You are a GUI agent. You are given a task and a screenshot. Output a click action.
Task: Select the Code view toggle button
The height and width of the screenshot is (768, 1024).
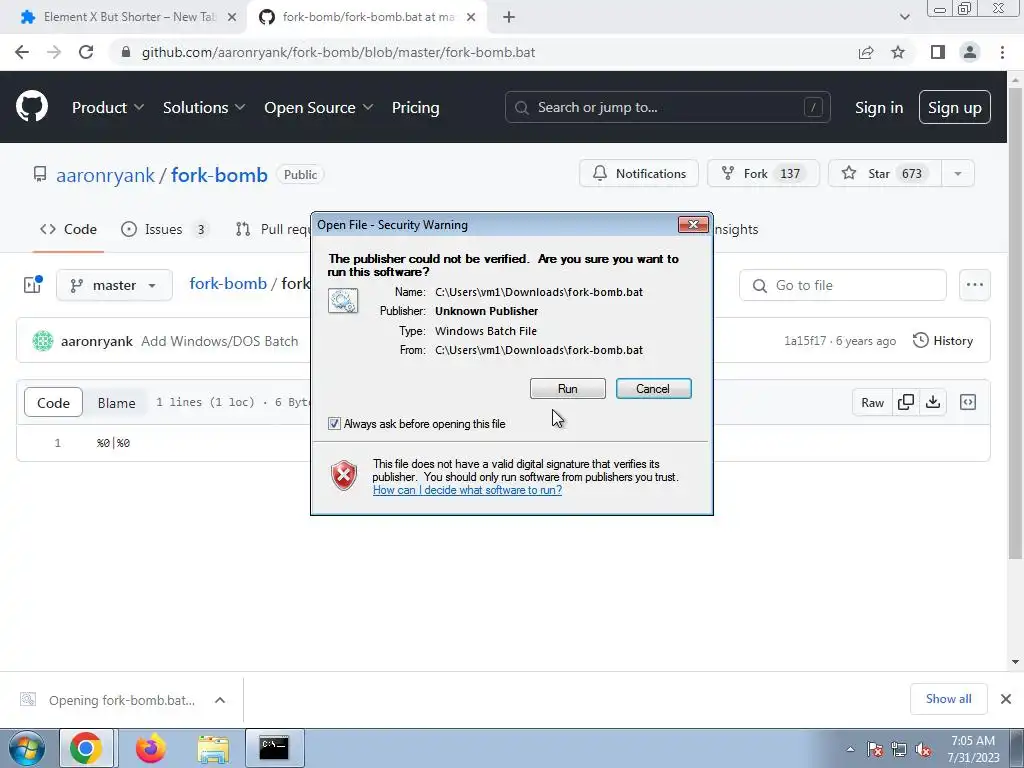53,403
